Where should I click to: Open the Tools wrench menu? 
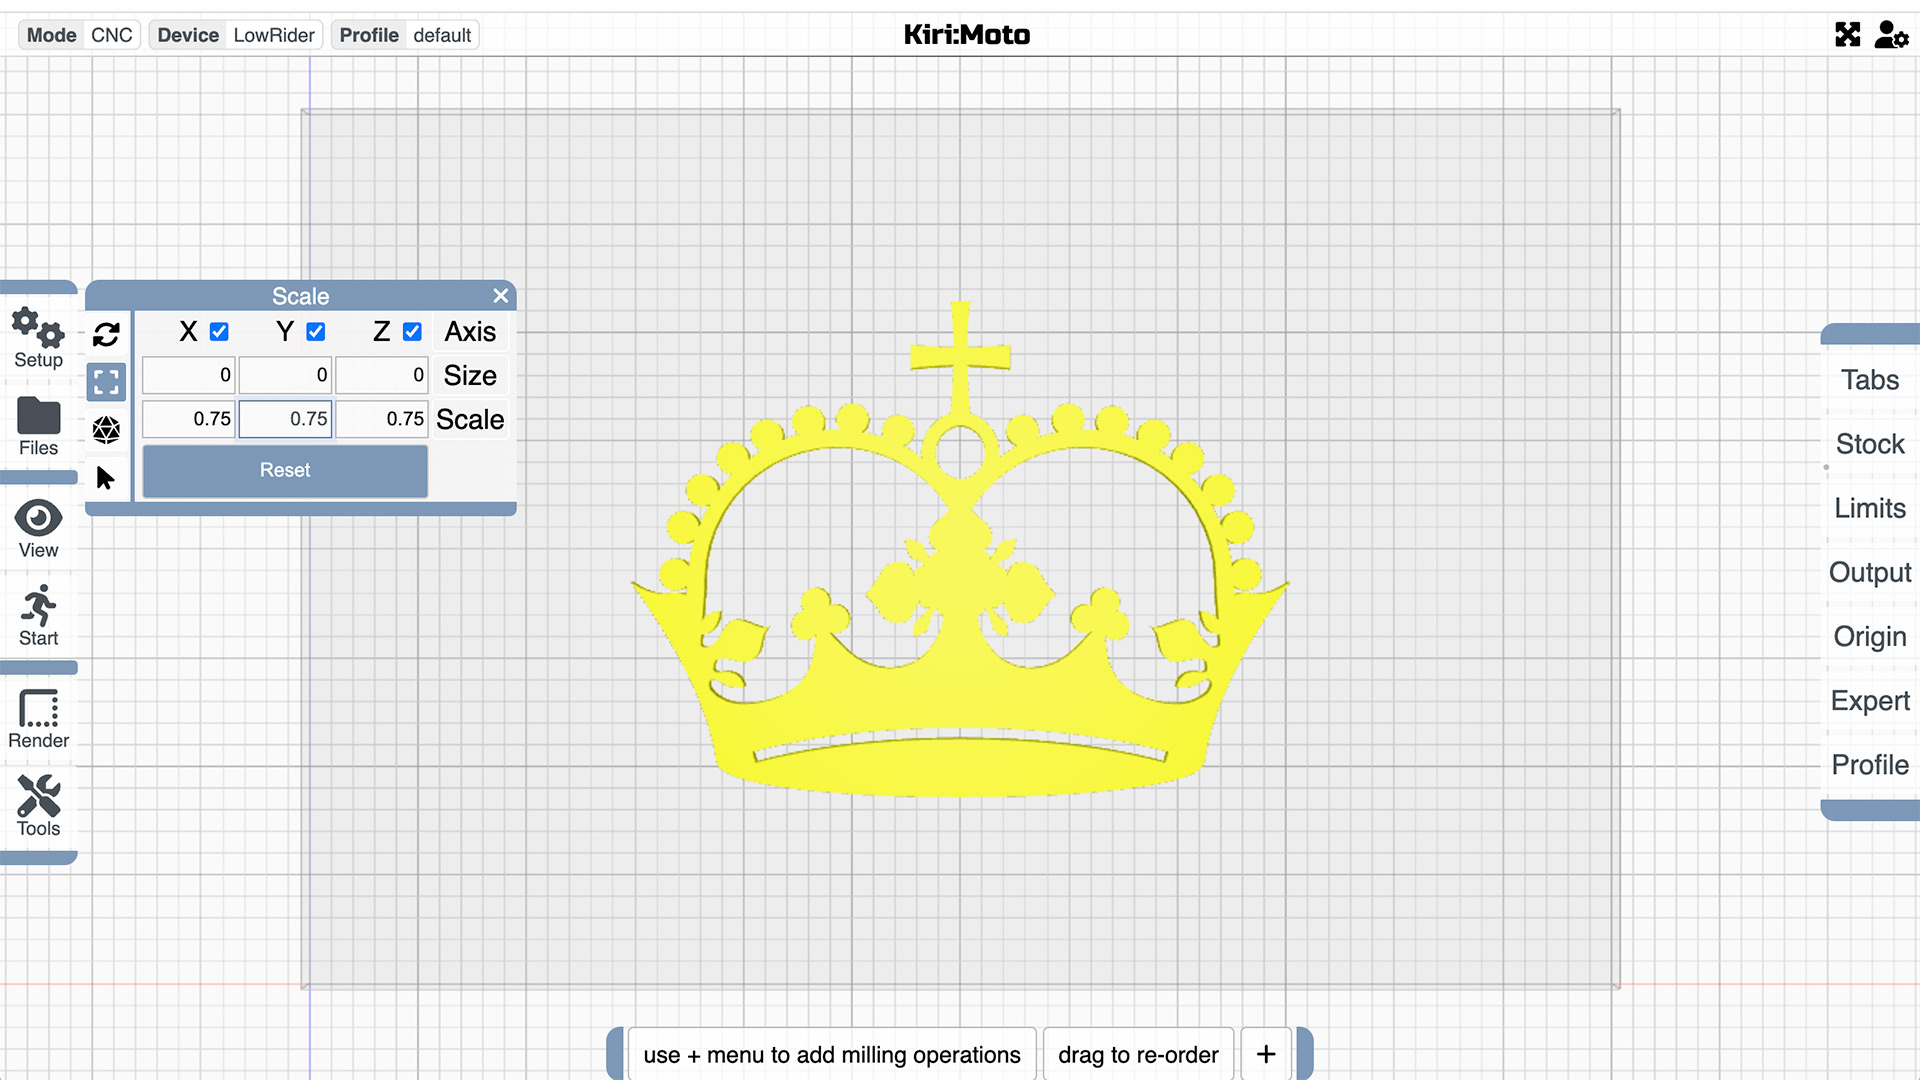(38, 806)
